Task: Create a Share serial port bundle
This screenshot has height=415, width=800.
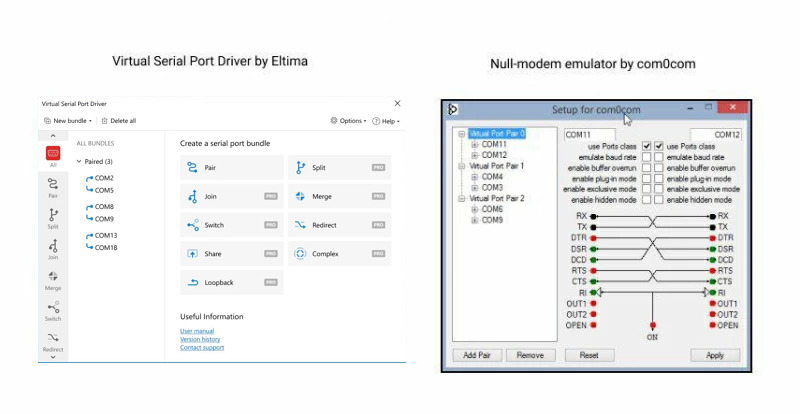Action: [x=232, y=254]
